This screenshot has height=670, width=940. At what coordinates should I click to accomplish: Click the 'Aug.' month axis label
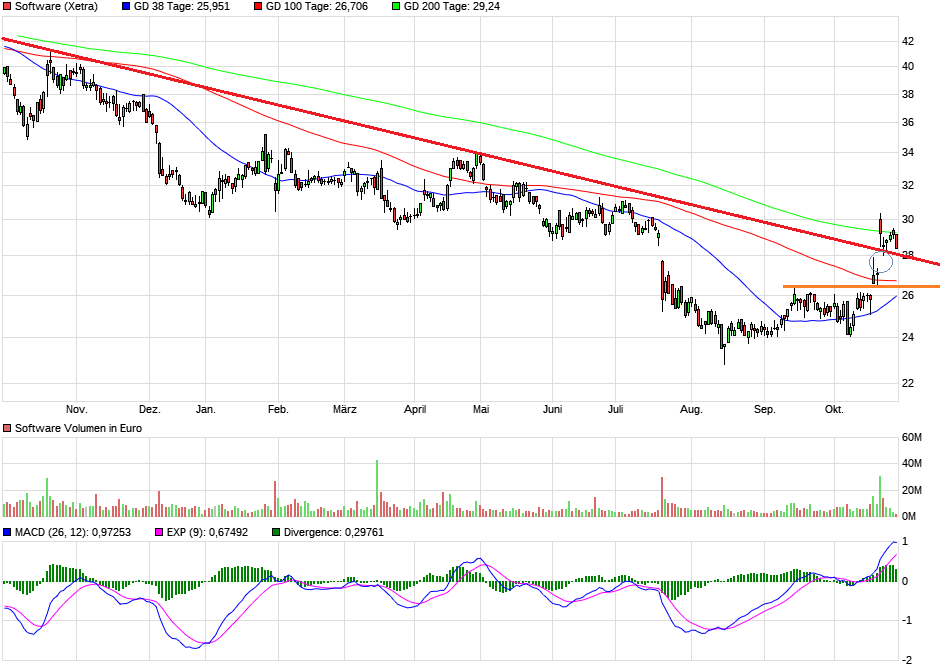point(691,409)
